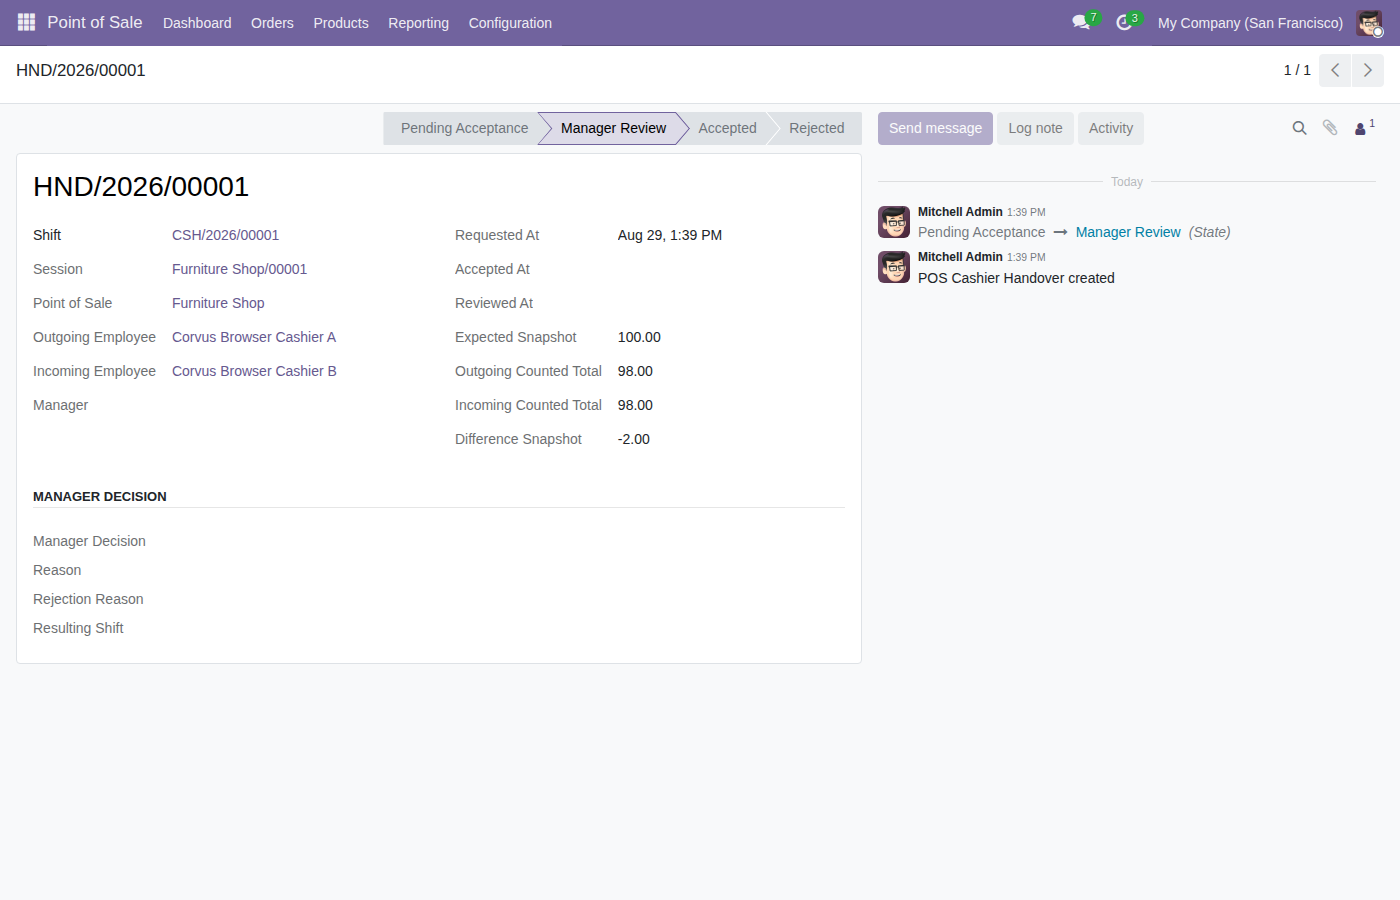This screenshot has width=1400, height=900.
Task: Click Incoming Counted Total value 98.00
Action: [x=635, y=405]
